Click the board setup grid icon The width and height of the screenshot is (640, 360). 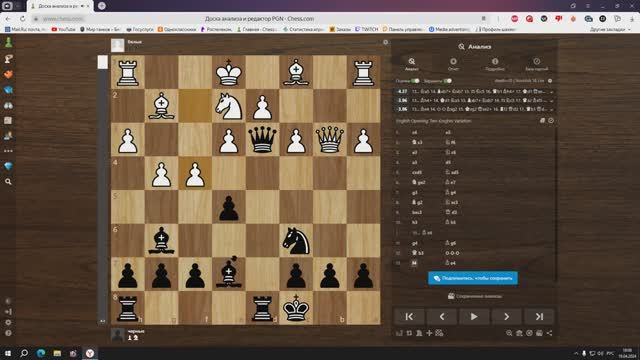(439, 333)
